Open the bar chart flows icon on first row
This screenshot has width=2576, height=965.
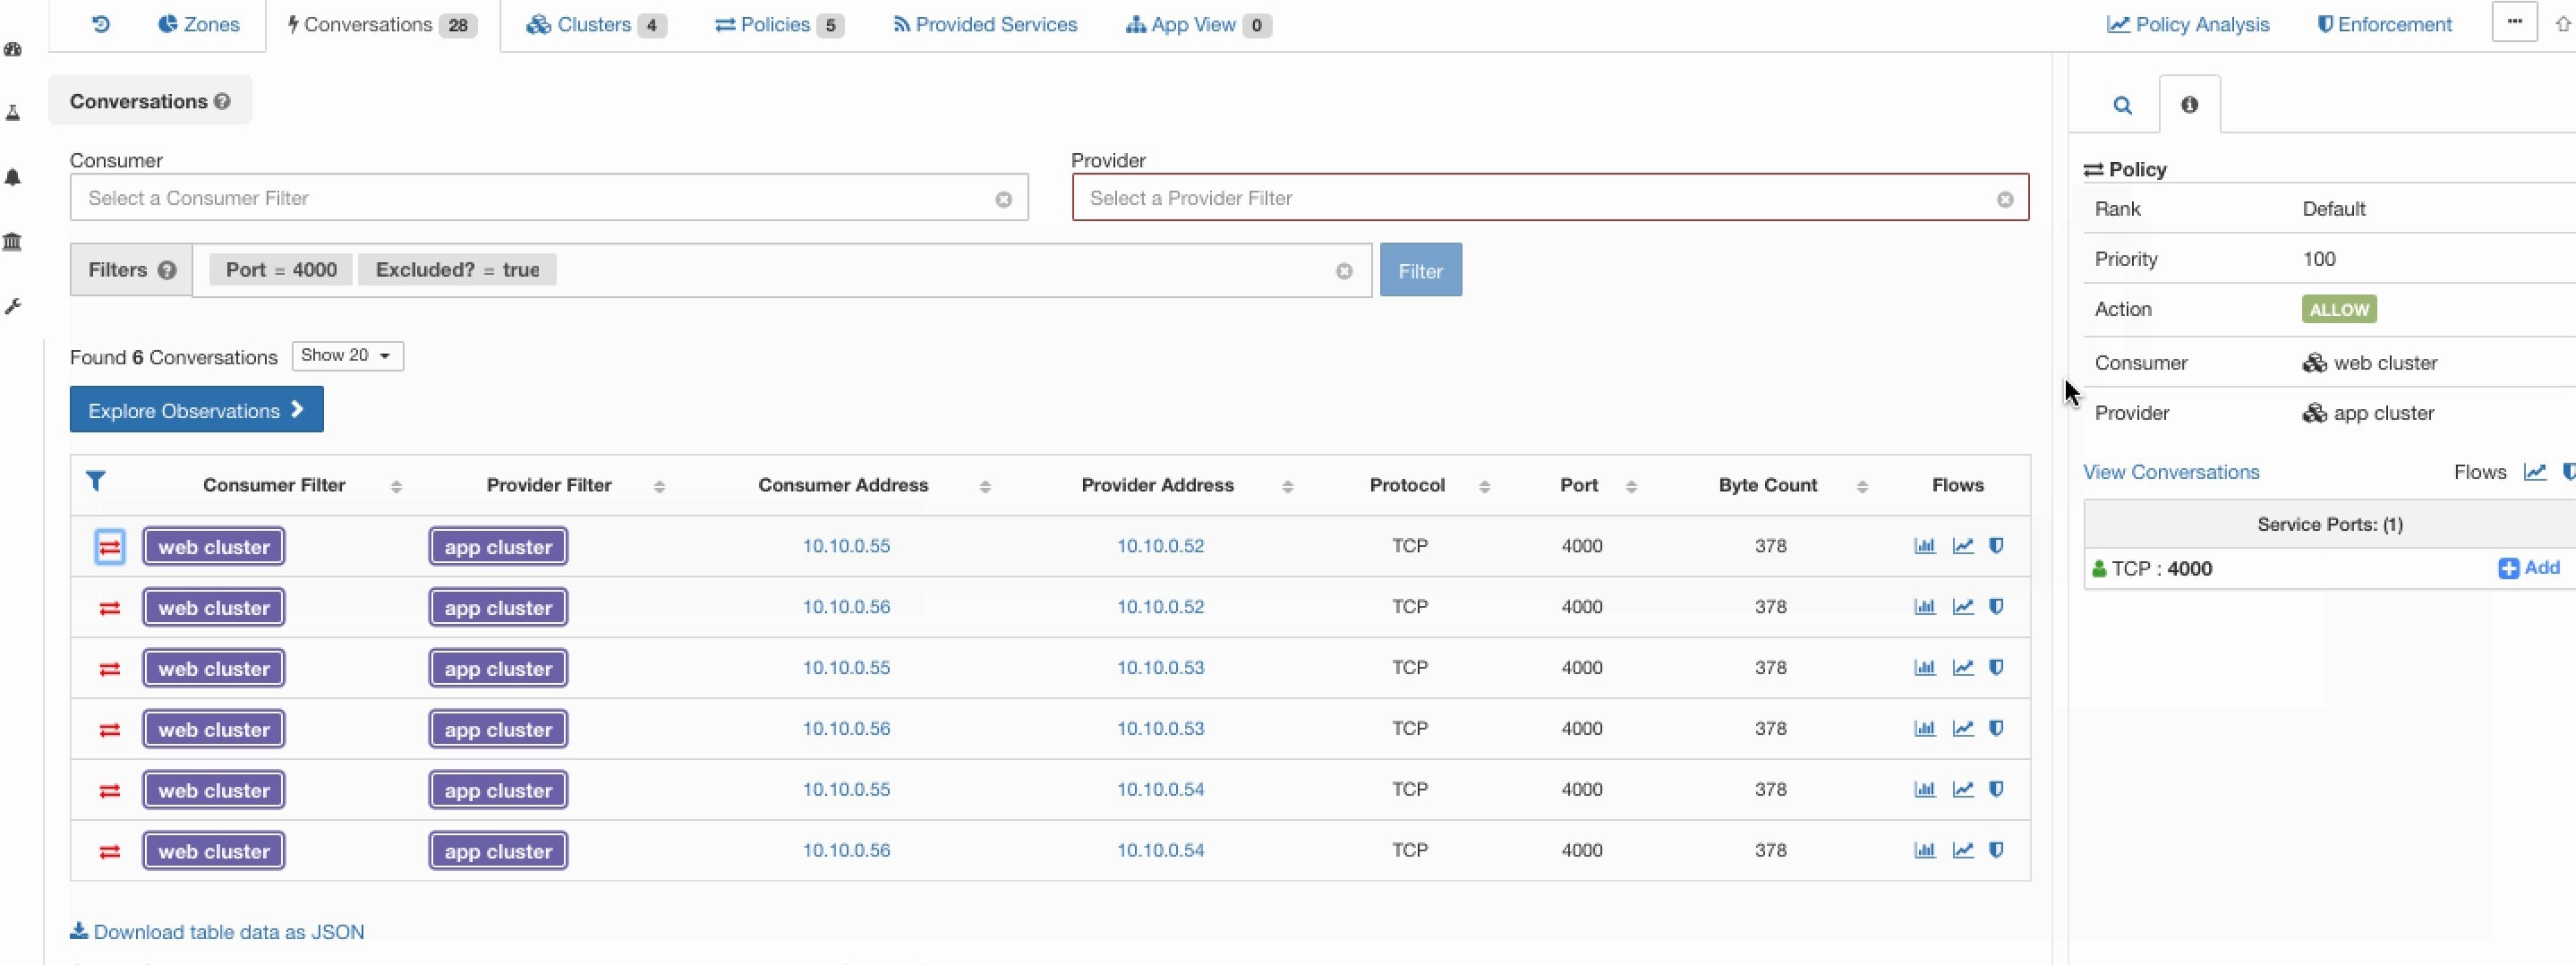click(x=1924, y=546)
